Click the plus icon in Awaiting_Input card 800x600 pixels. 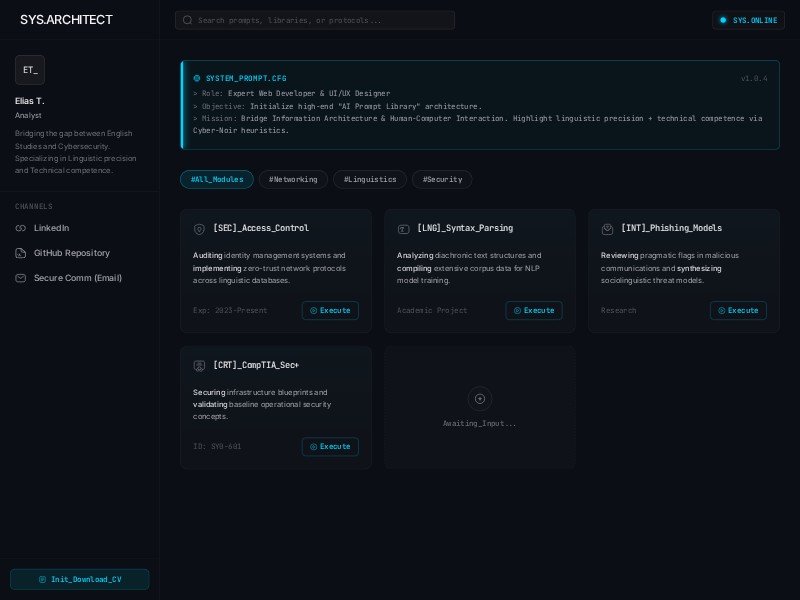tap(480, 399)
